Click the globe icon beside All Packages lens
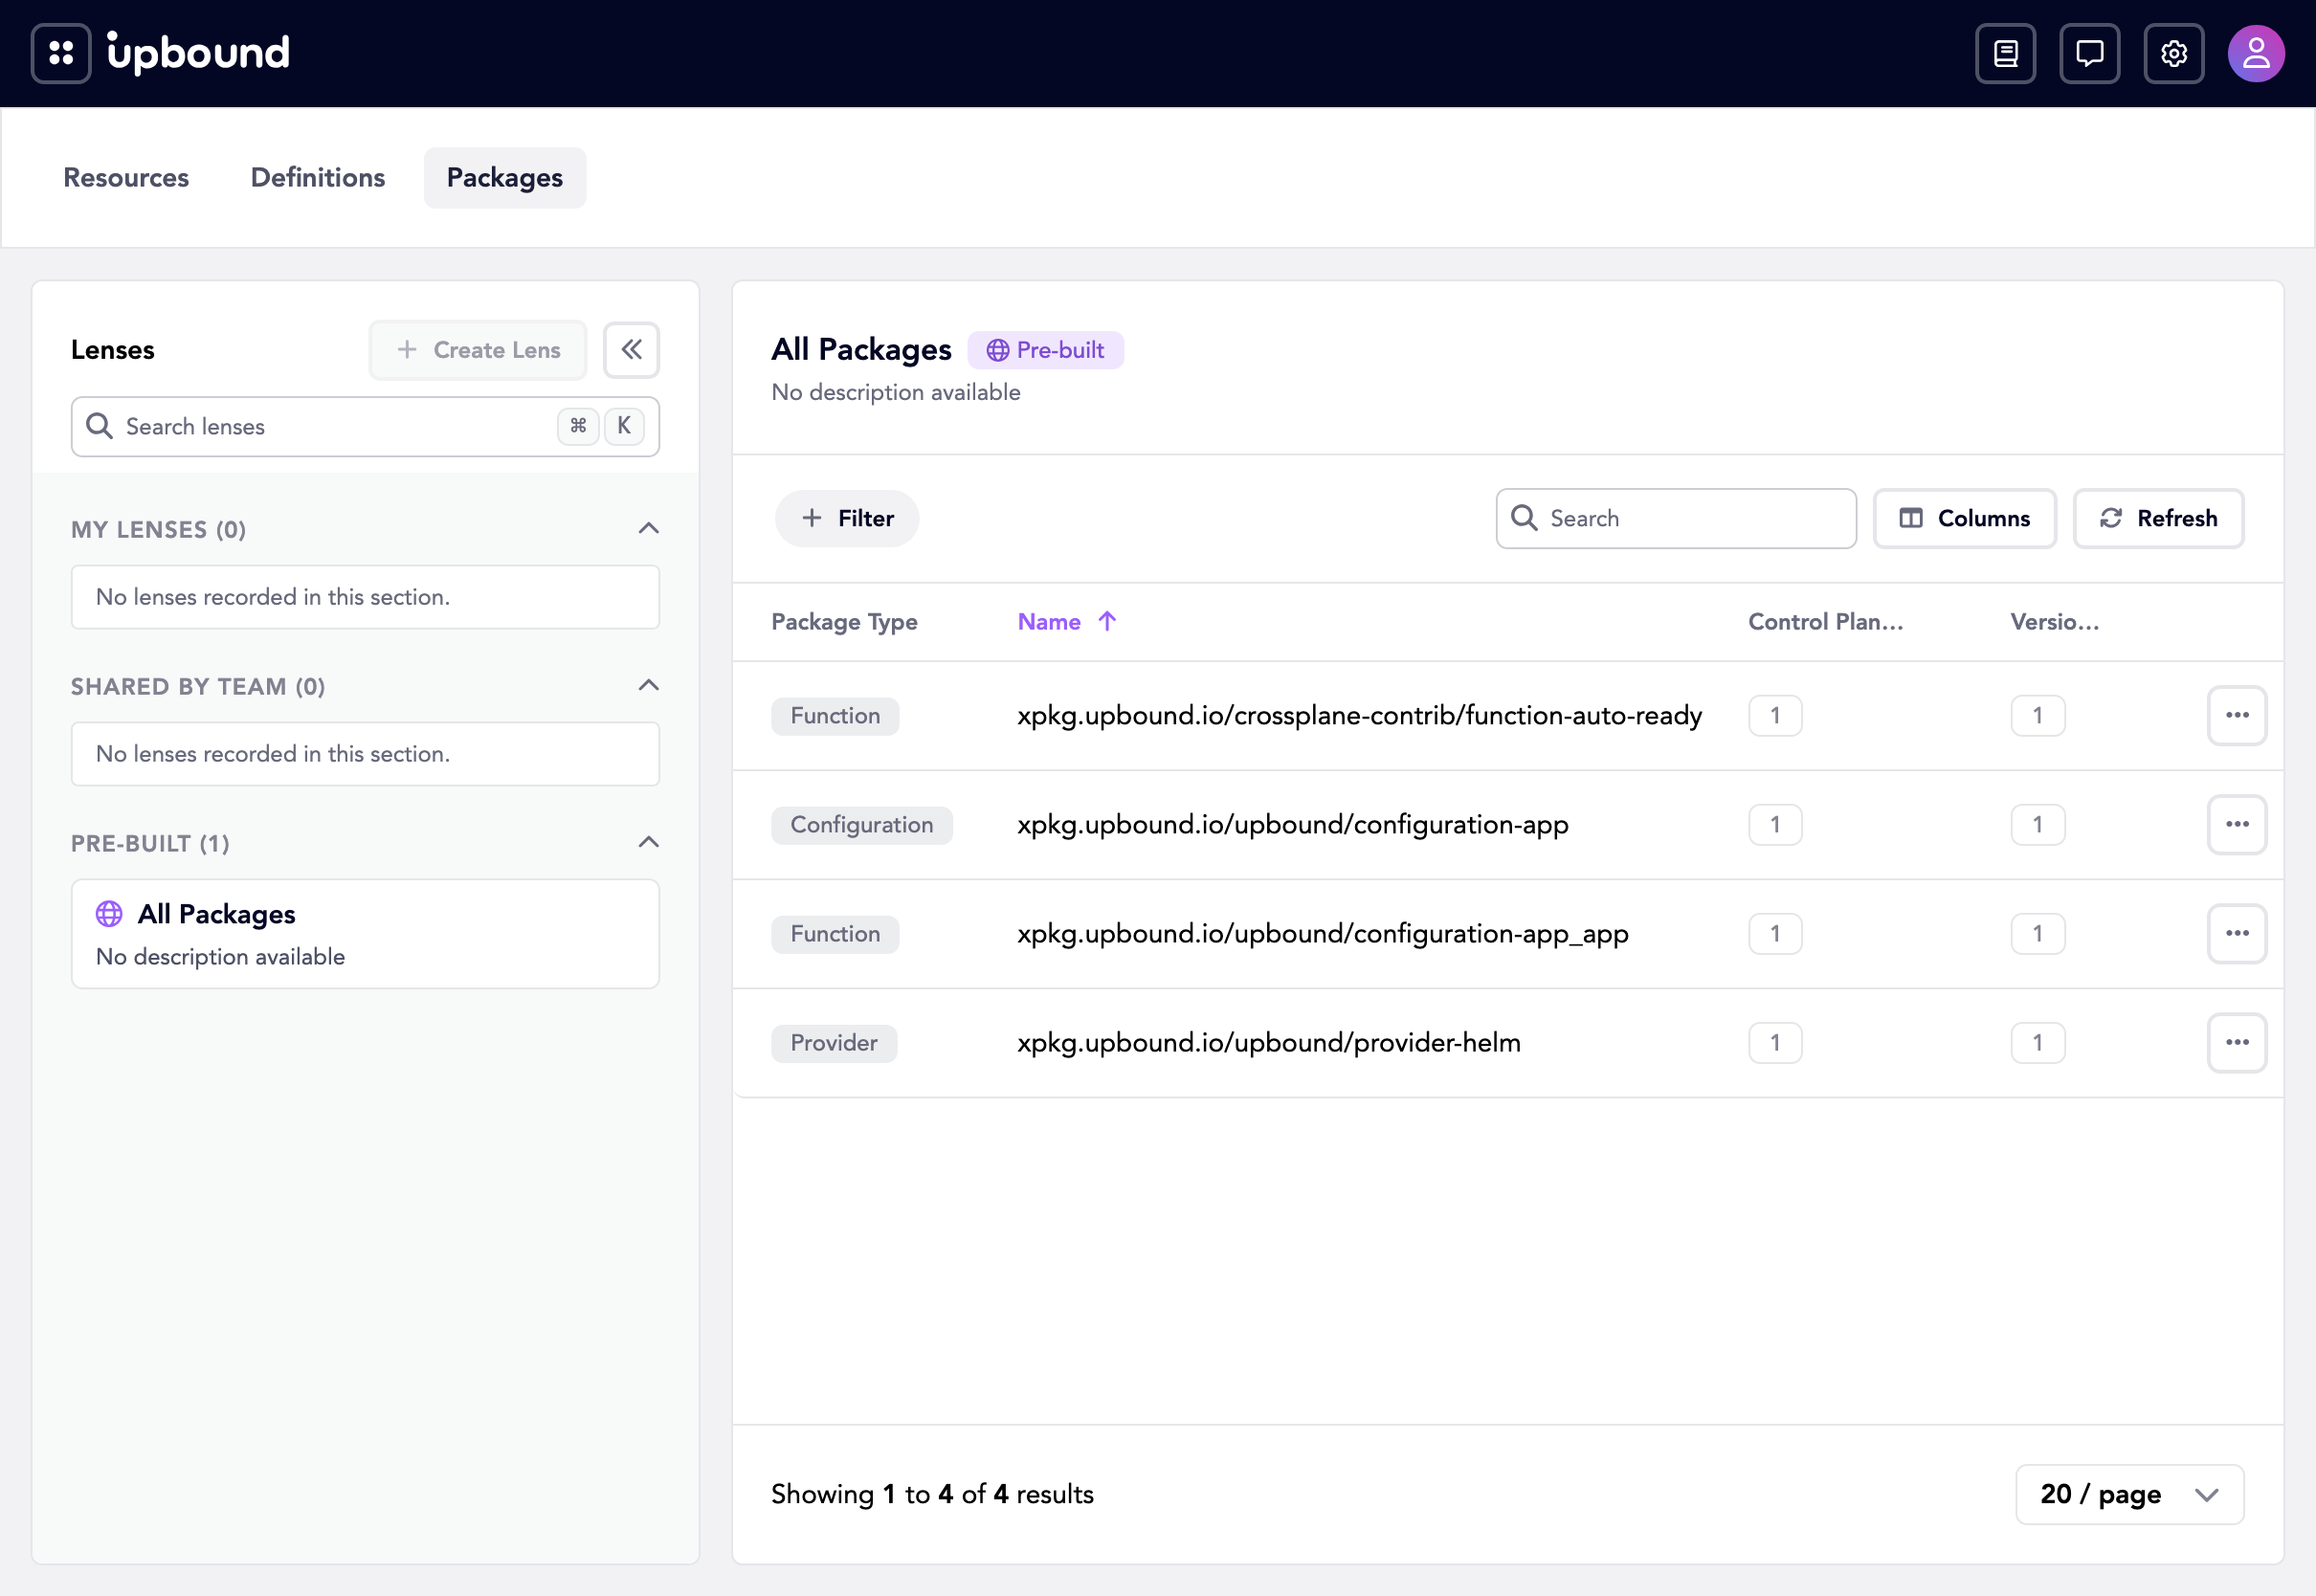 [x=109, y=913]
